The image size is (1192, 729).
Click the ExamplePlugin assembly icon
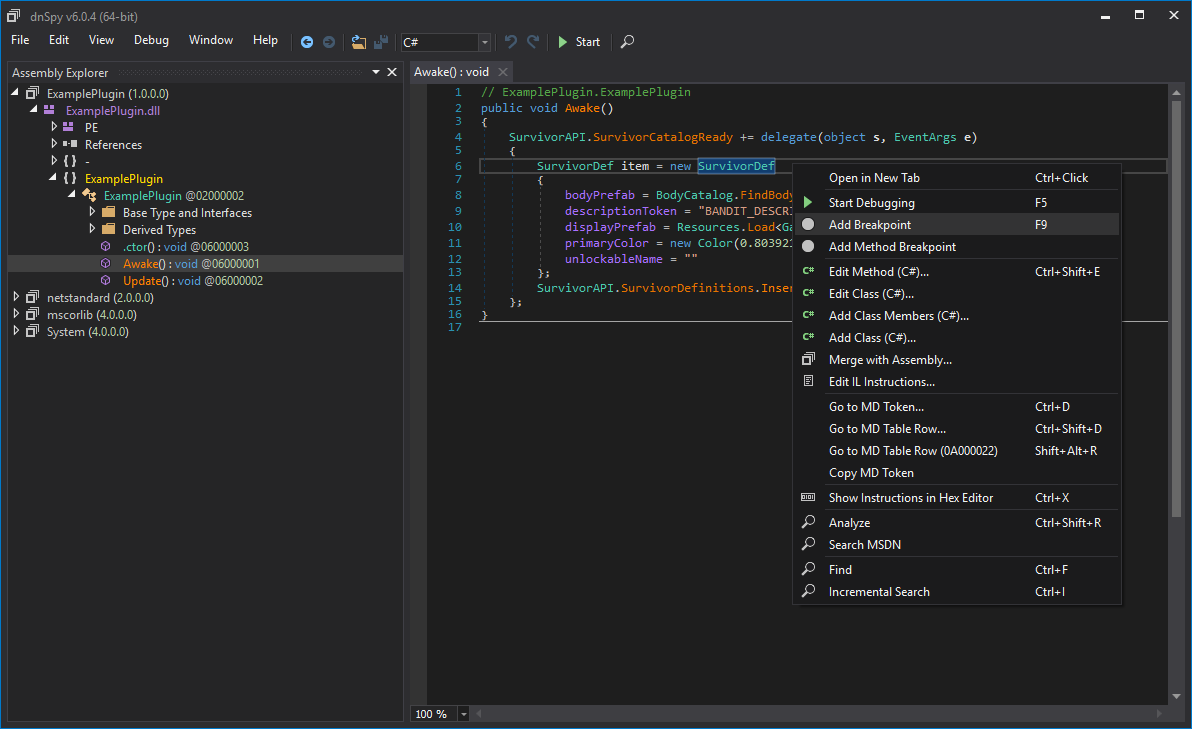click(x=32, y=93)
